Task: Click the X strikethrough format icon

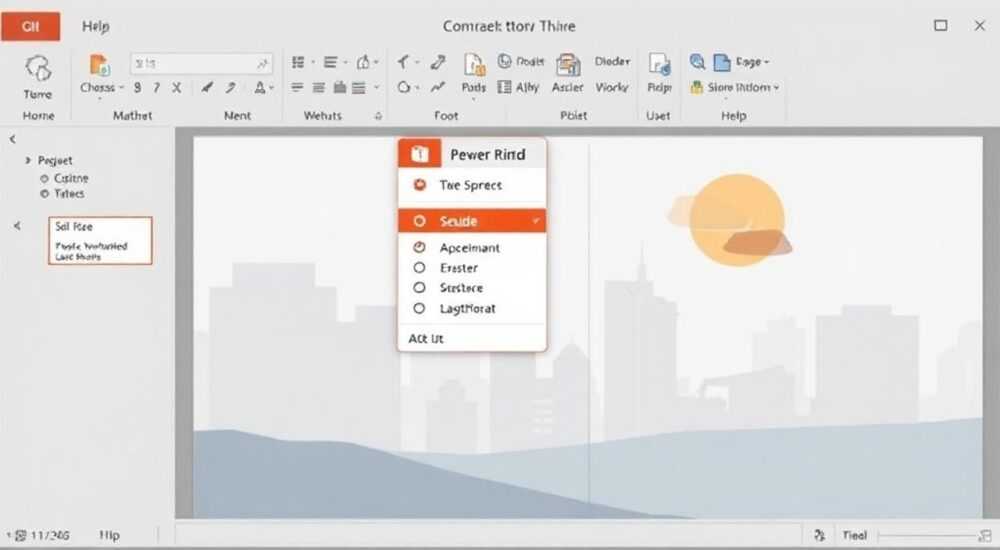Action: 177,88
